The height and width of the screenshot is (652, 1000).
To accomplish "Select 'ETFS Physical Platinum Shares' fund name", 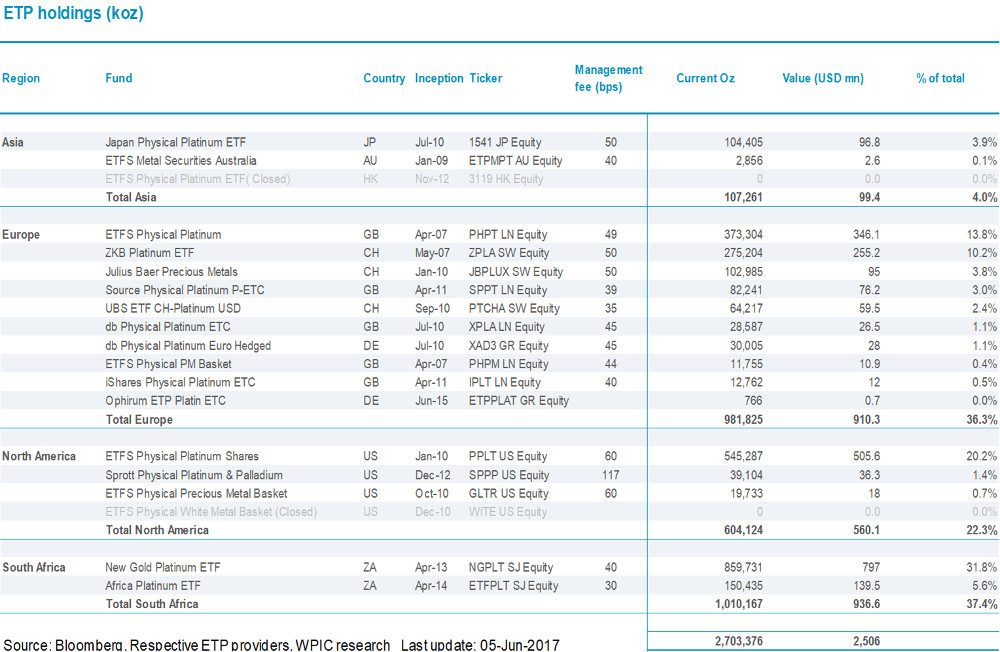I will [x=182, y=457].
